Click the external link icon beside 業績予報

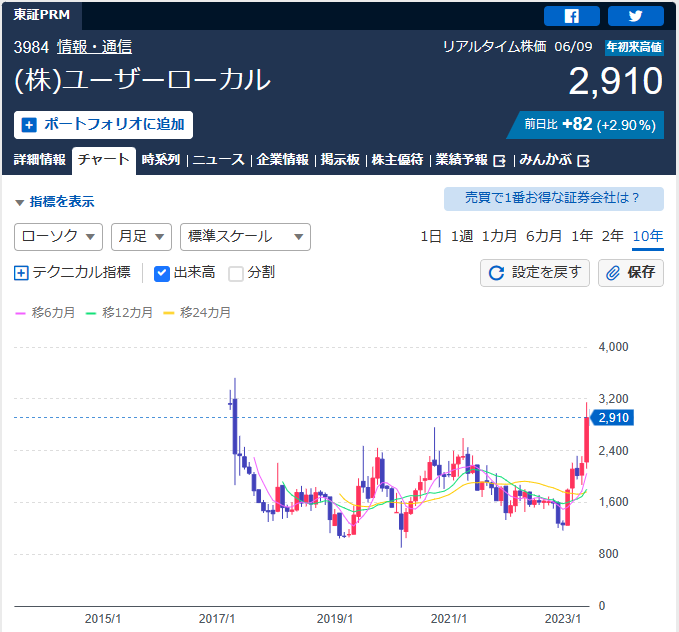tap(499, 161)
